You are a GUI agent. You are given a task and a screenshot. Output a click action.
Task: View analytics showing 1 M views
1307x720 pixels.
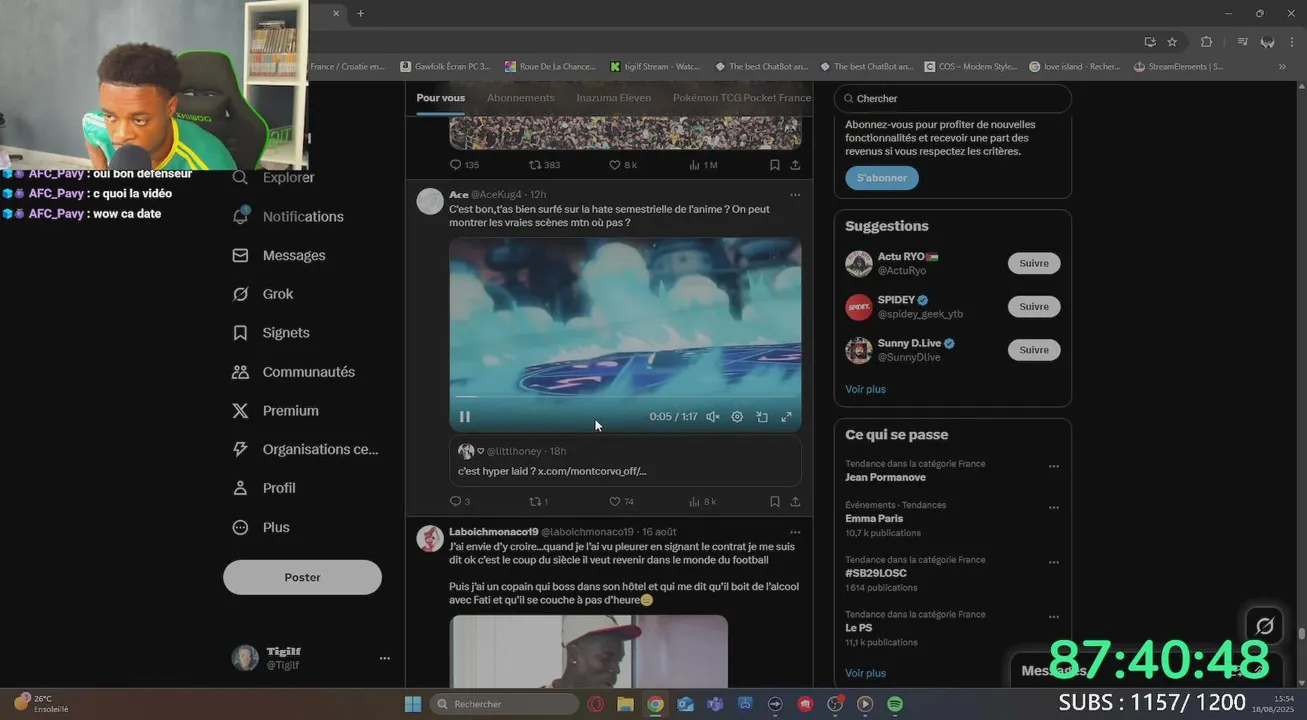(695, 165)
